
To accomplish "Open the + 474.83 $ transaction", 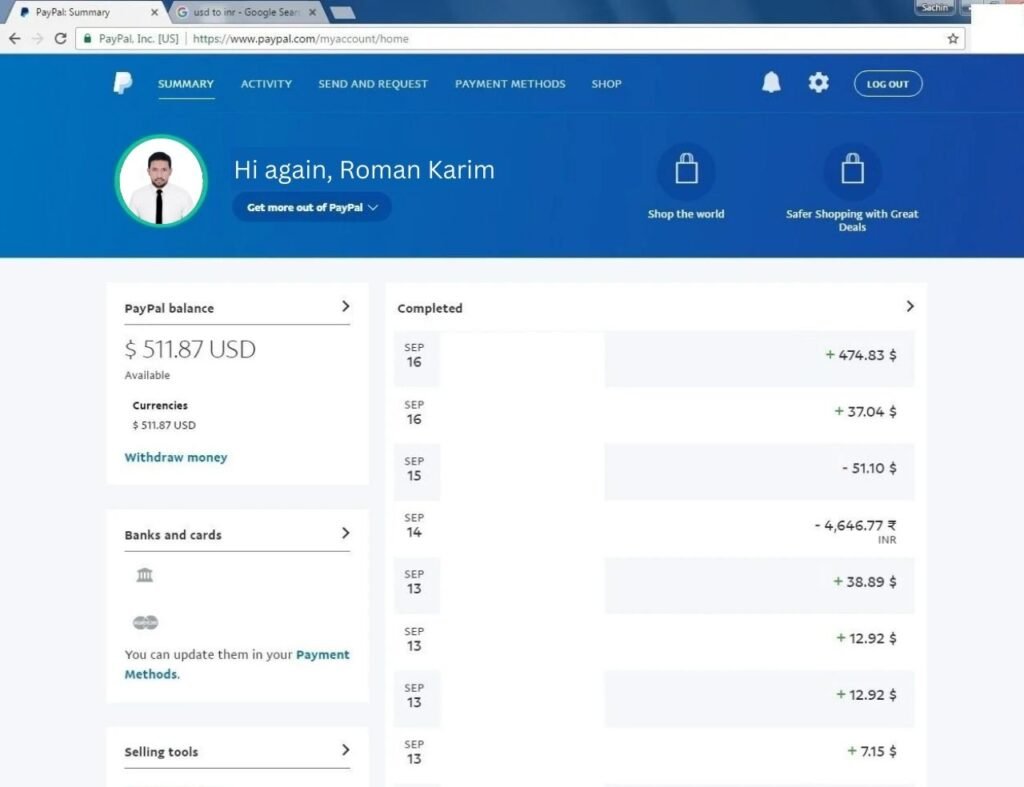I will tap(654, 358).
